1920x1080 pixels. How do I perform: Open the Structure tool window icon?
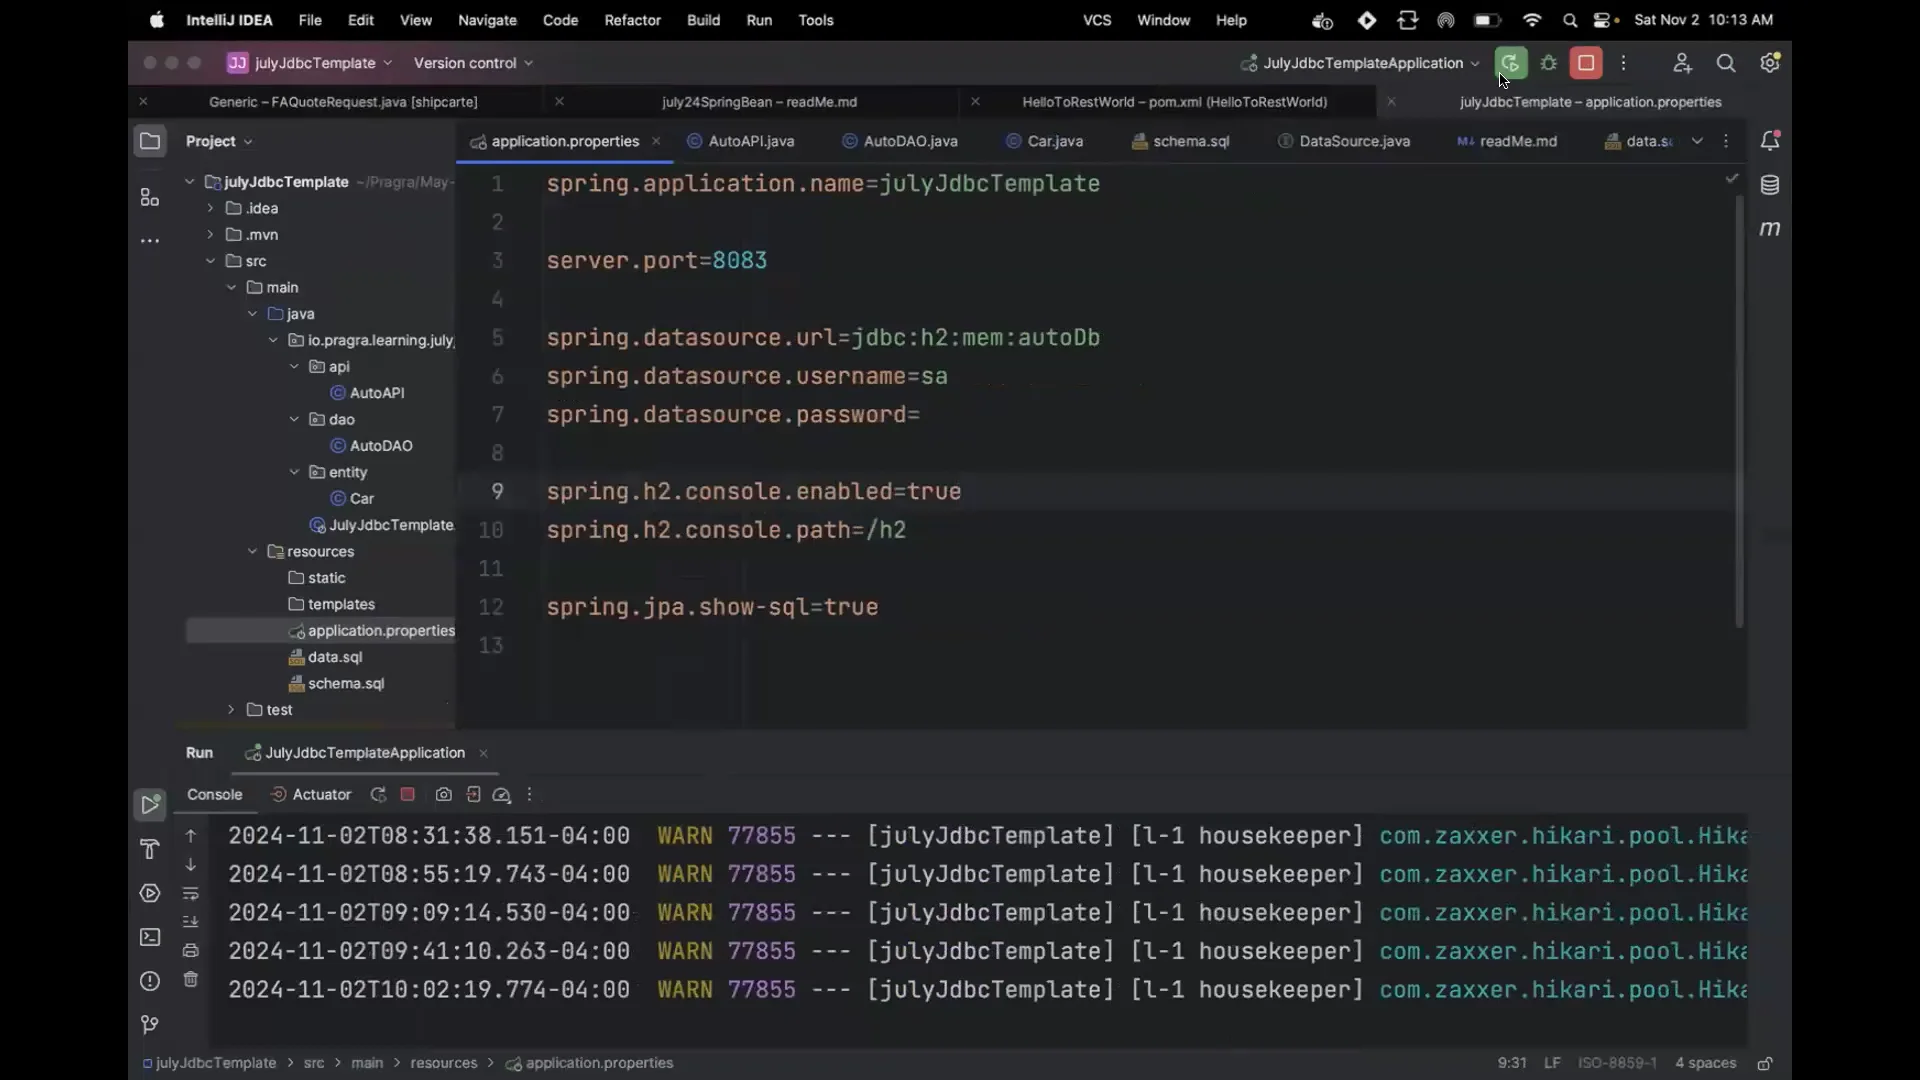[x=150, y=197]
